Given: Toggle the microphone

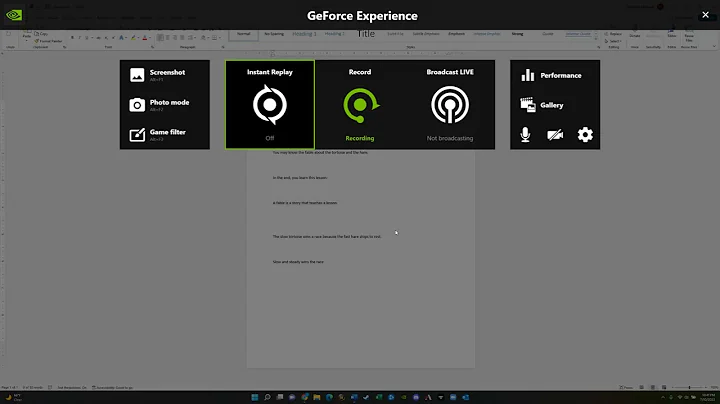Looking at the screenshot, I should (525, 135).
